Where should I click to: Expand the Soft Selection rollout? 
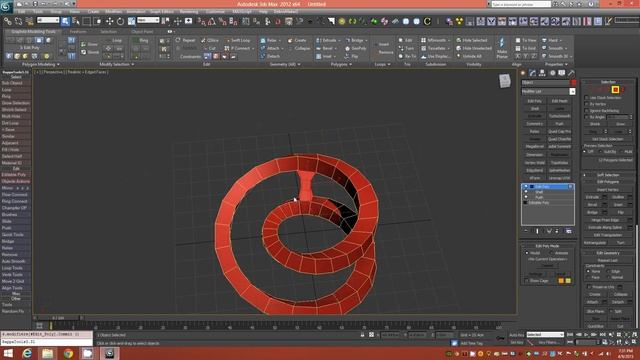tap(608, 175)
